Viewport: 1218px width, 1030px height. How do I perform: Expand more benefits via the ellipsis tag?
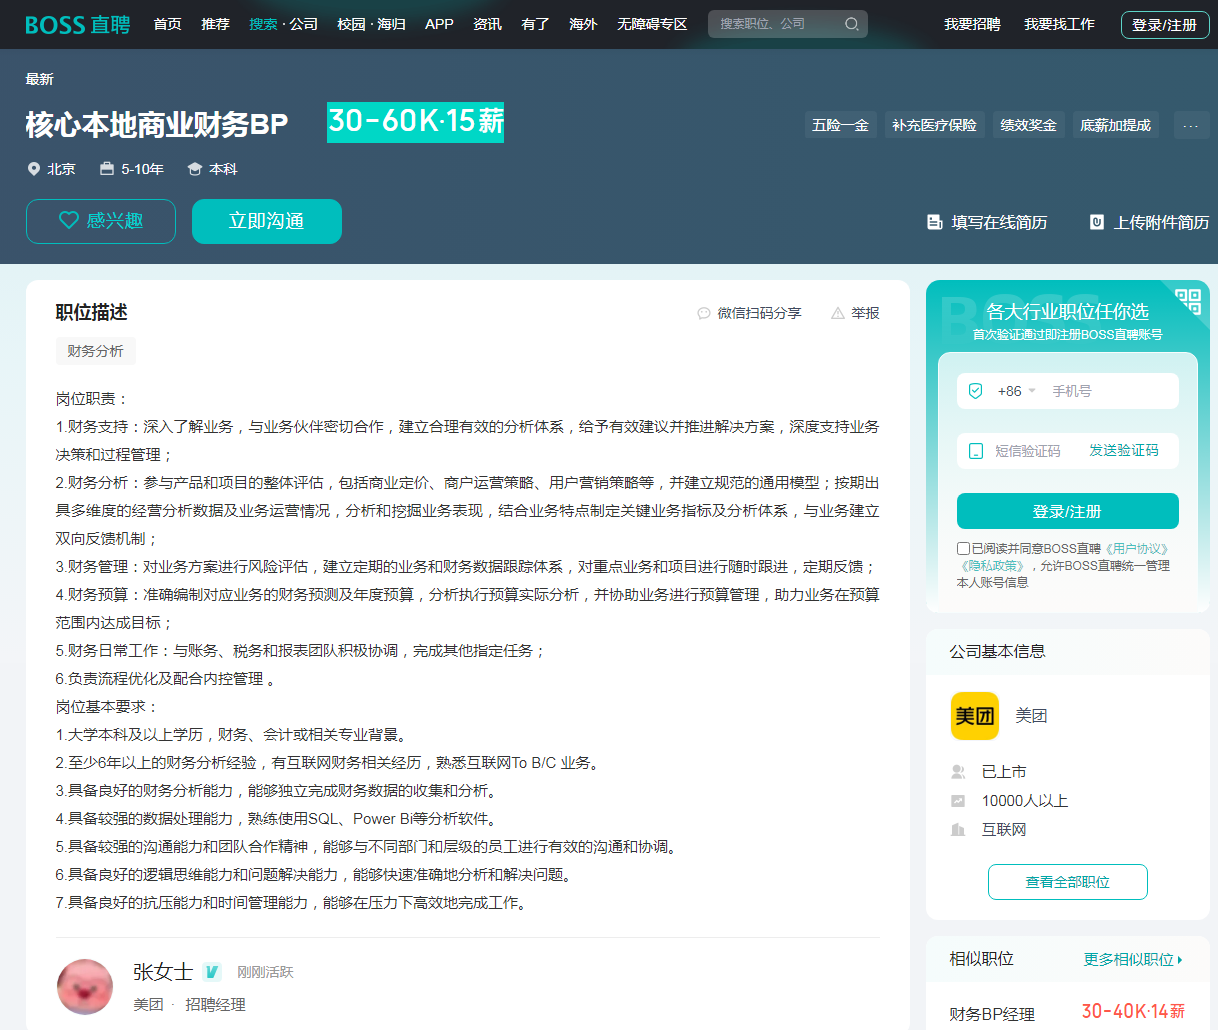tap(1190, 125)
